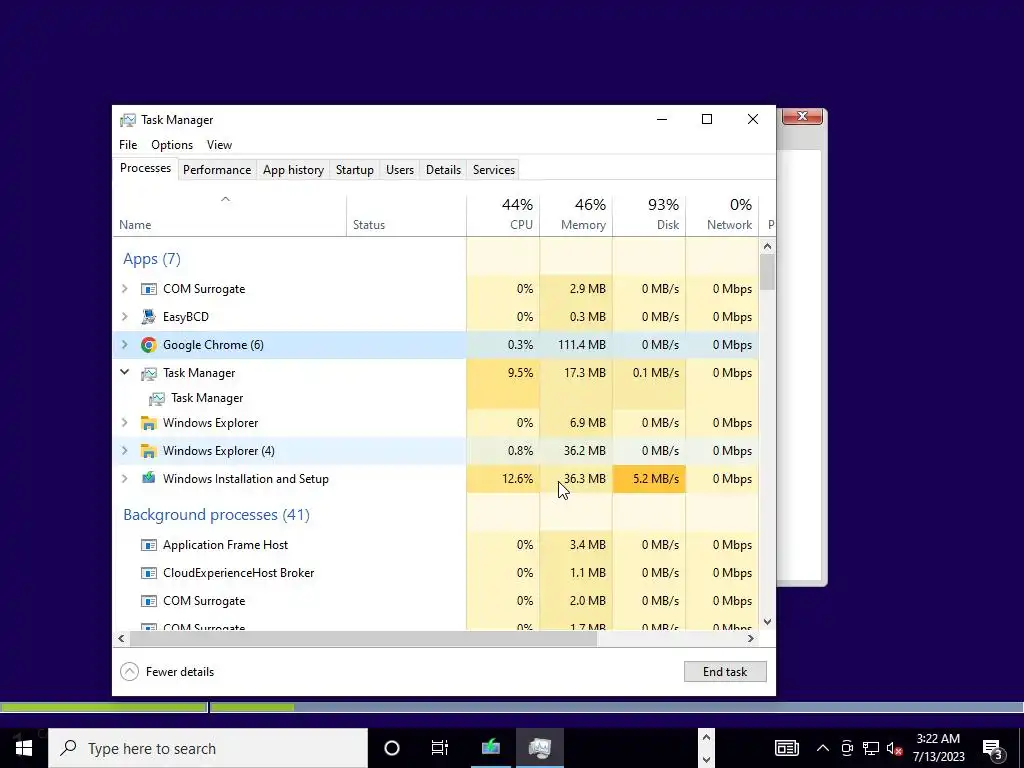Sort processes by Network column
The height and width of the screenshot is (768, 1024).
[x=722, y=215]
